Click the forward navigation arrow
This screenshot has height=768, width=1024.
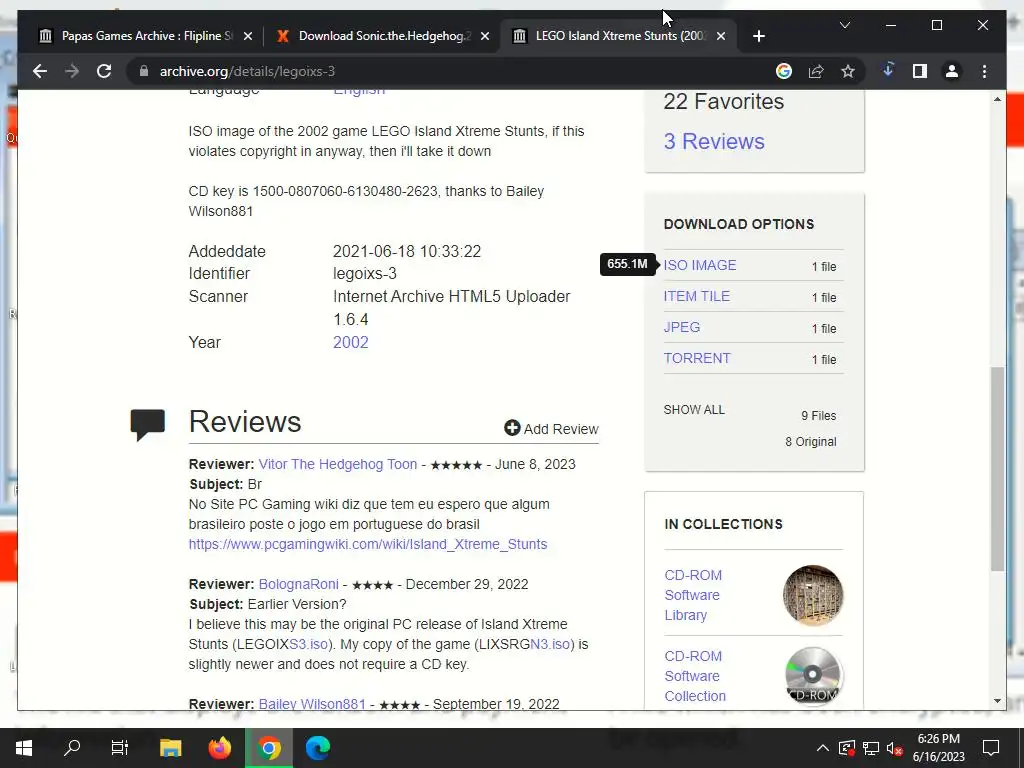pos(72,71)
